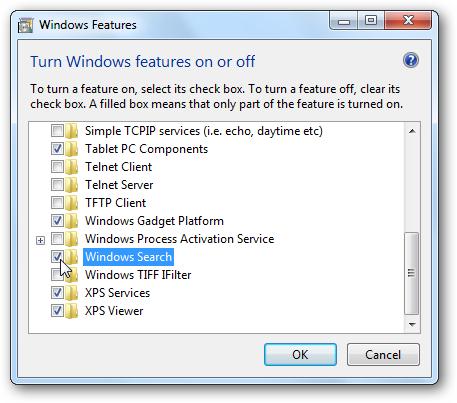Select the Telnet Client folder icon

click(x=71, y=167)
